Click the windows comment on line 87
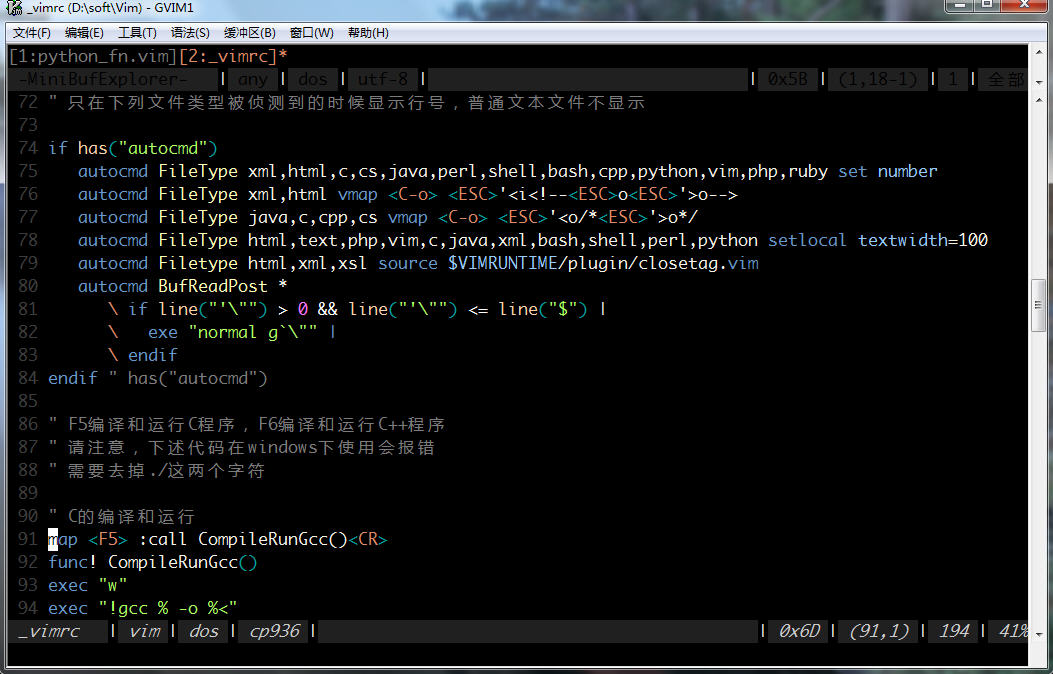Image resolution: width=1053 pixels, height=674 pixels. [242, 447]
